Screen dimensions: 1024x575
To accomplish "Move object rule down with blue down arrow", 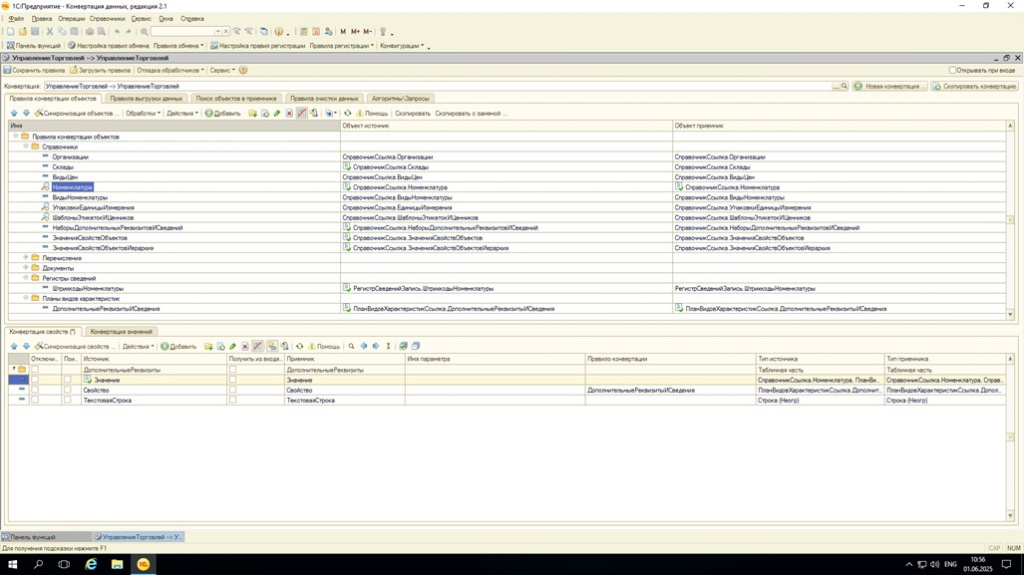I will (26, 113).
